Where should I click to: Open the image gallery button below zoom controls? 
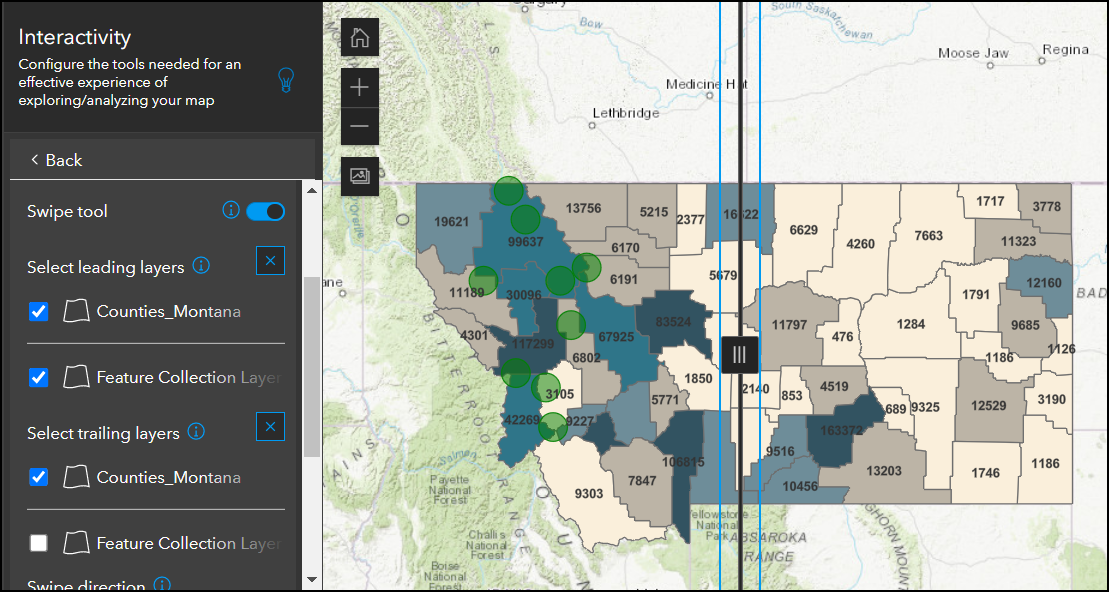point(360,176)
